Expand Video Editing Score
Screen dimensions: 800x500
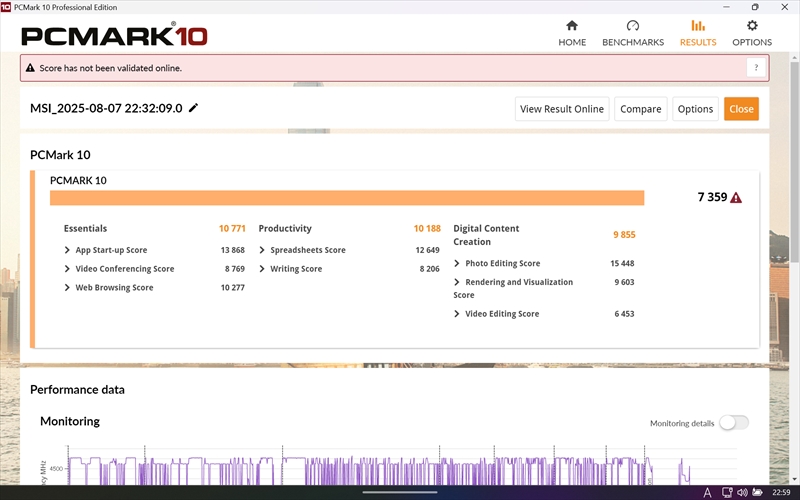(x=457, y=314)
